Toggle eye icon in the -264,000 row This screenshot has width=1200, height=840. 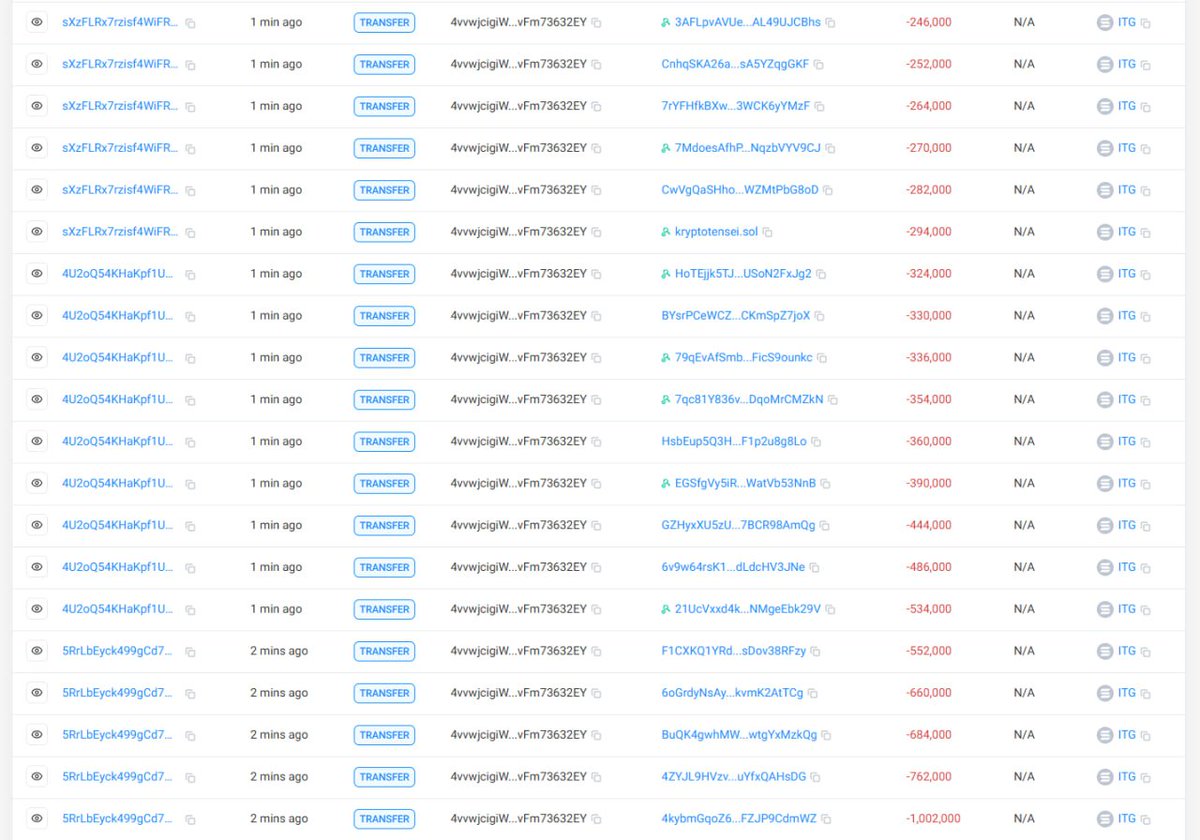[37, 106]
